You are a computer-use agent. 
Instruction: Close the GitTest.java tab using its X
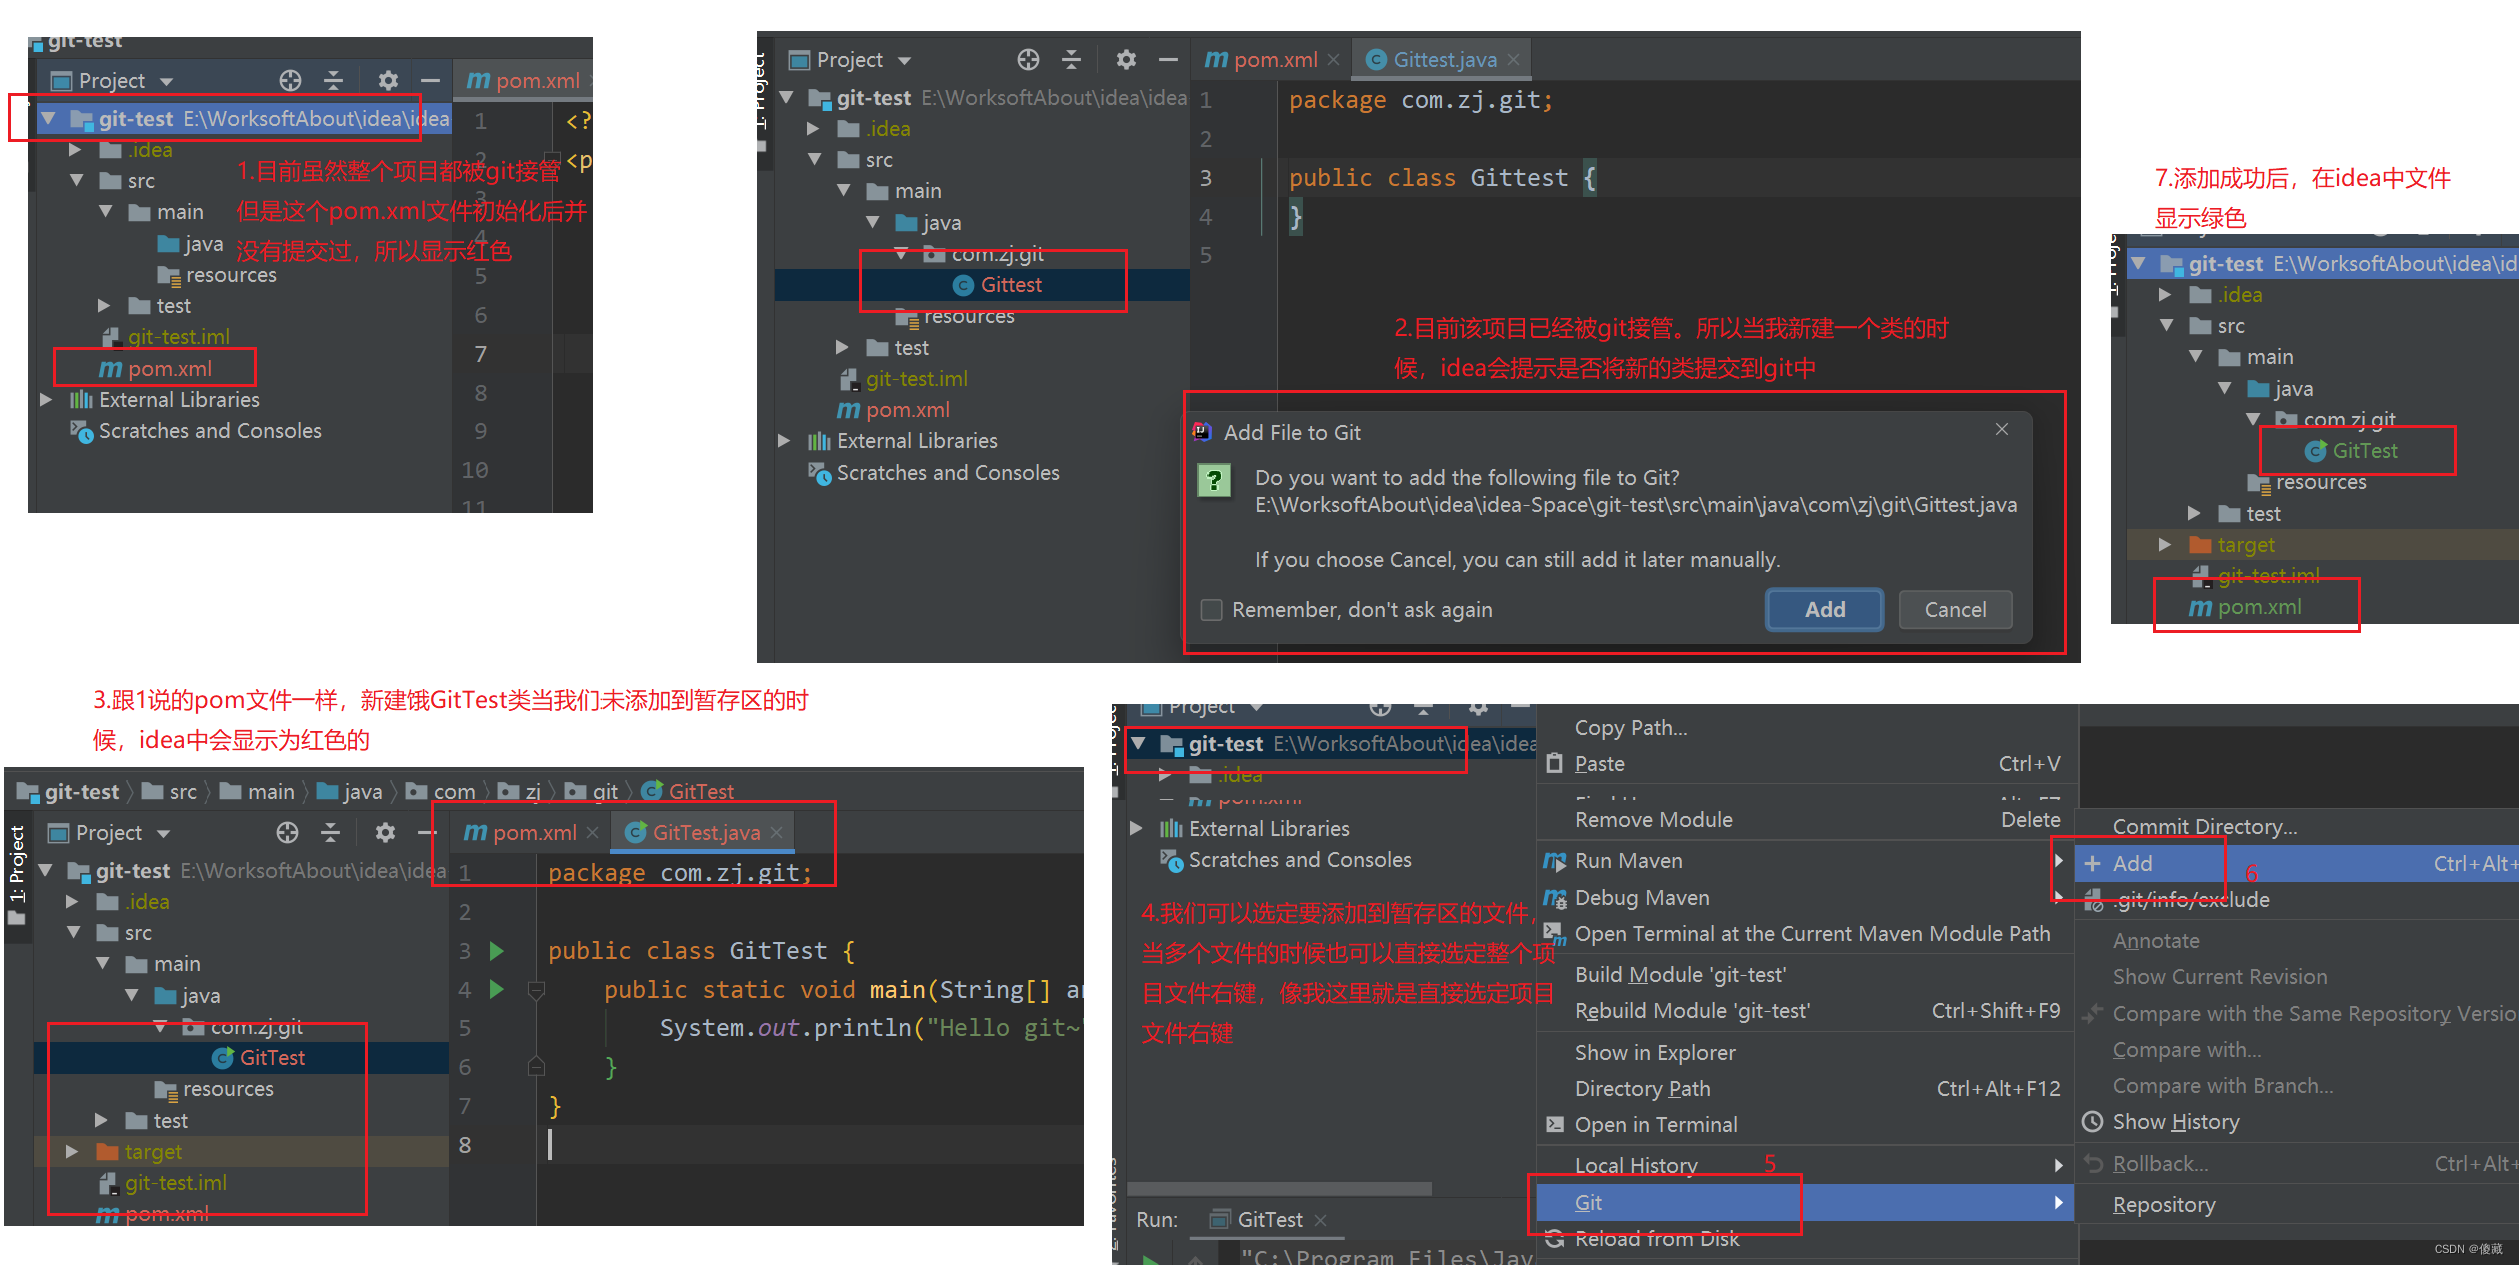point(776,832)
